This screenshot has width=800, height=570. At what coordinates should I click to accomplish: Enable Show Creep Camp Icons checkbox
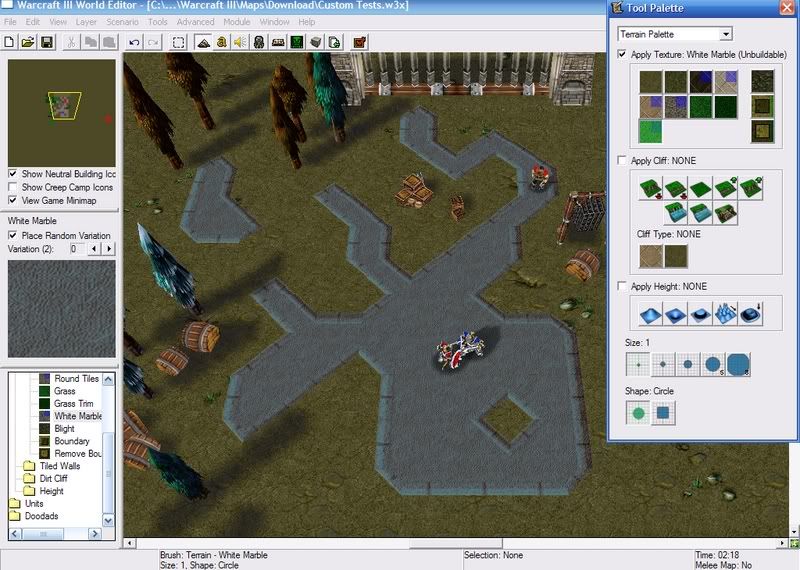click(x=13, y=187)
